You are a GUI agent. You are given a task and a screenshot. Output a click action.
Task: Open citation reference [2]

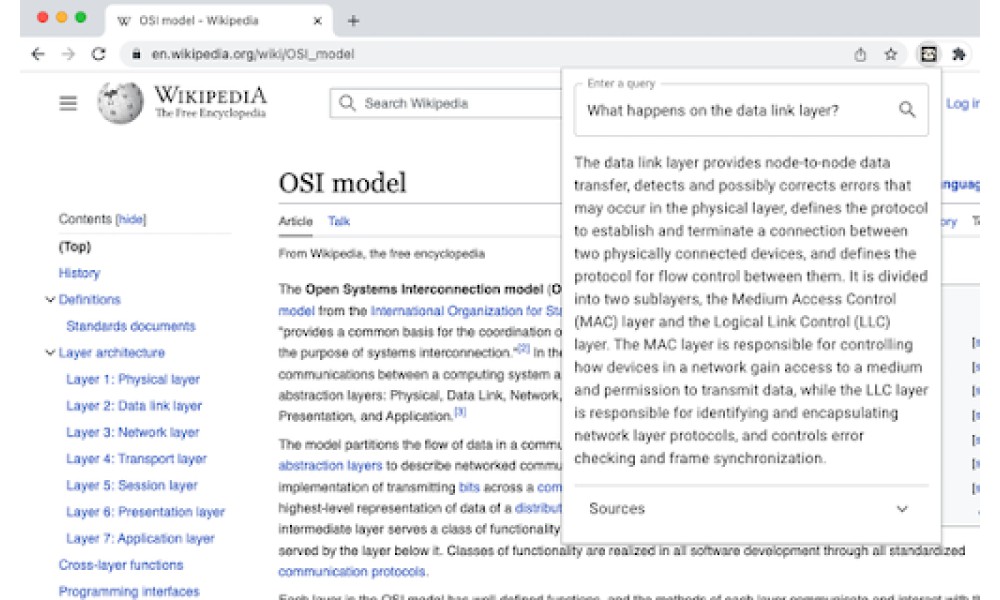tap(523, 349)
